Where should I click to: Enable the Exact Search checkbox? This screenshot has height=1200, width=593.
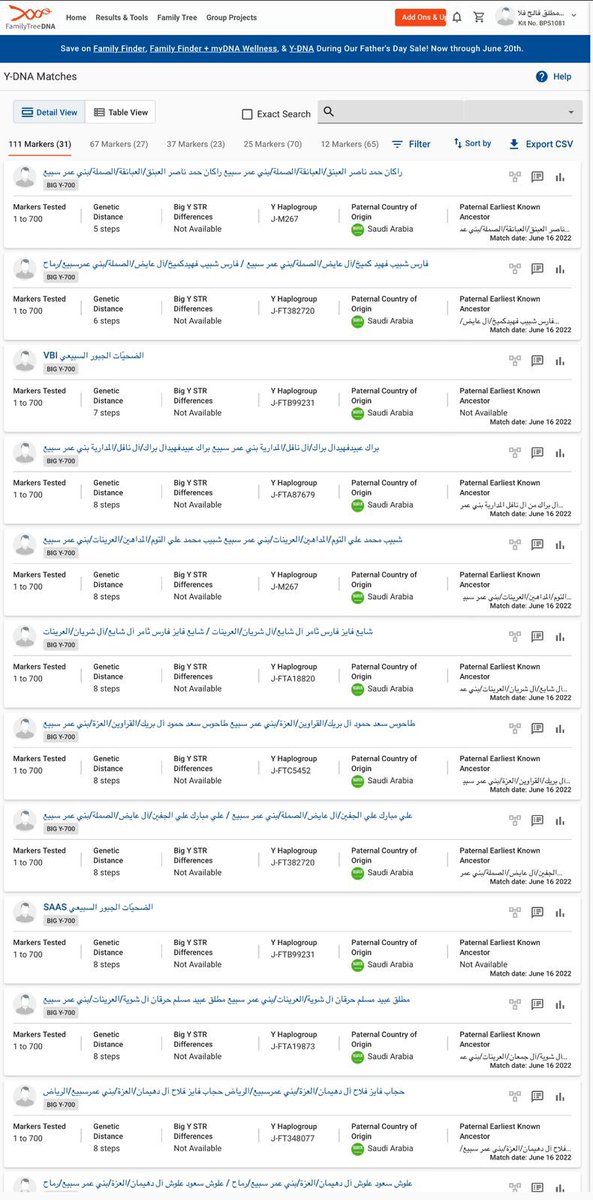pyautogui.click(x=247, y=114)
